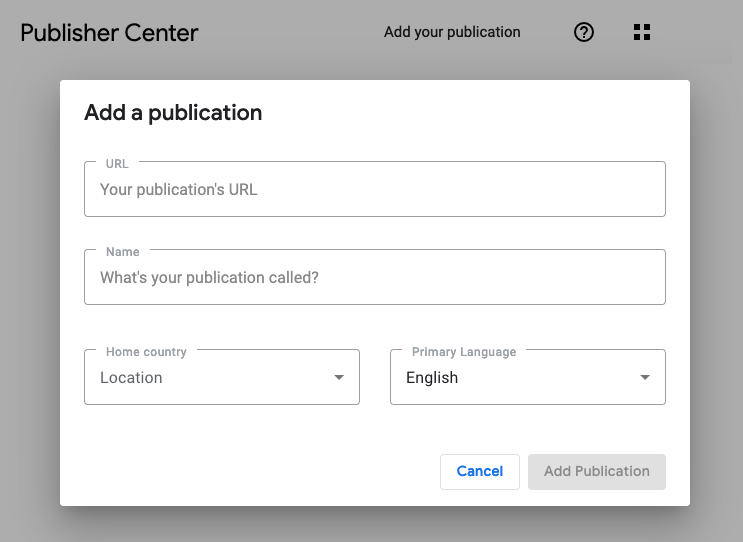Click the Name field label
Screen dimensions: 743x542
pos(122,252)
